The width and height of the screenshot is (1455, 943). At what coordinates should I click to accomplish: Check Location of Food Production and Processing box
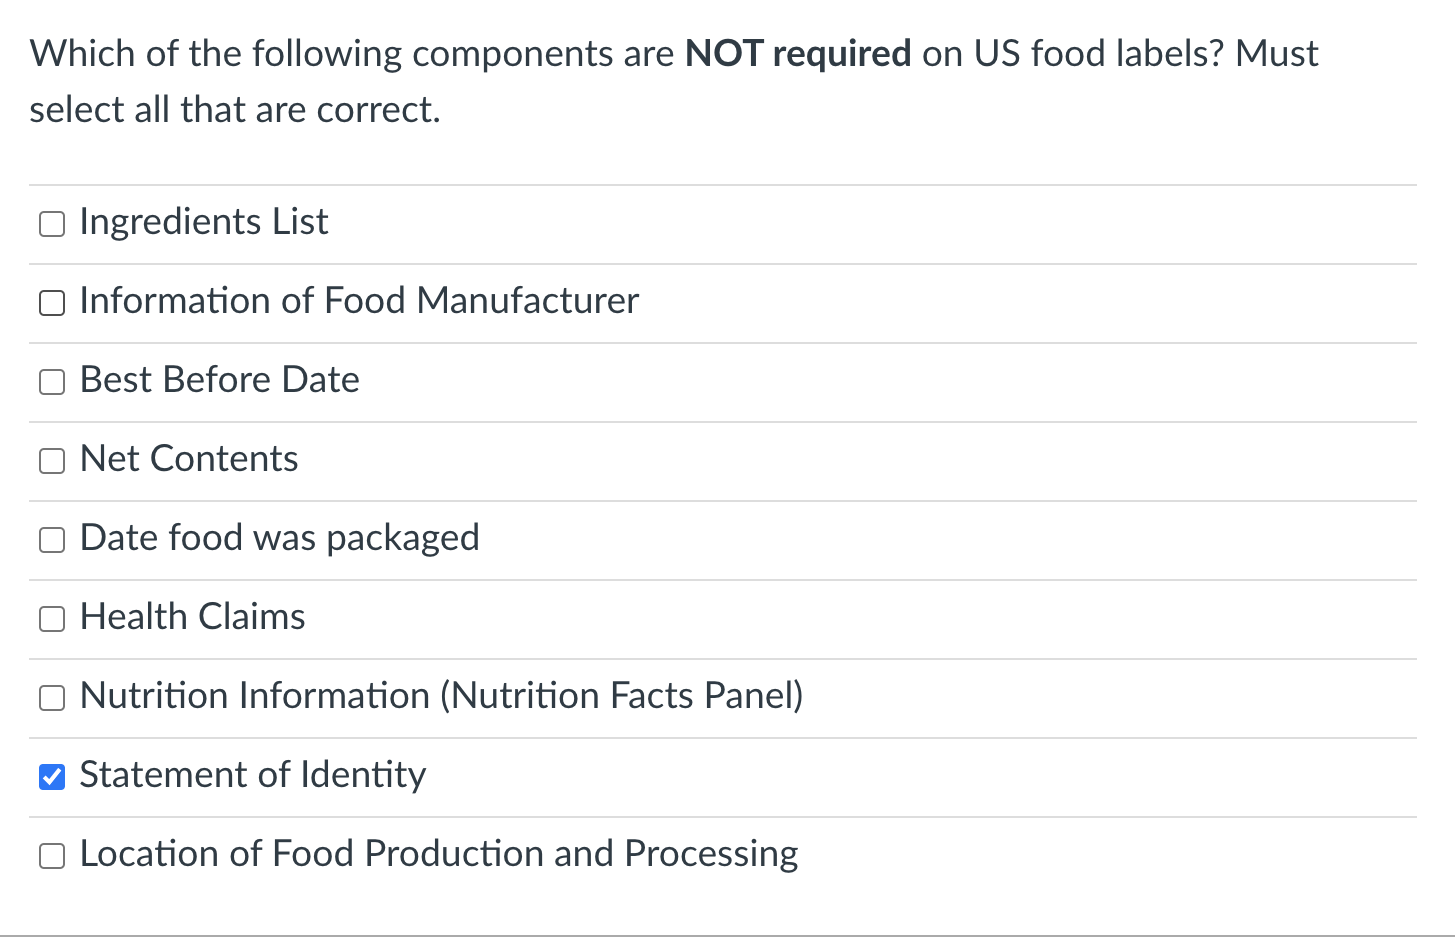(x=52, y=855)
